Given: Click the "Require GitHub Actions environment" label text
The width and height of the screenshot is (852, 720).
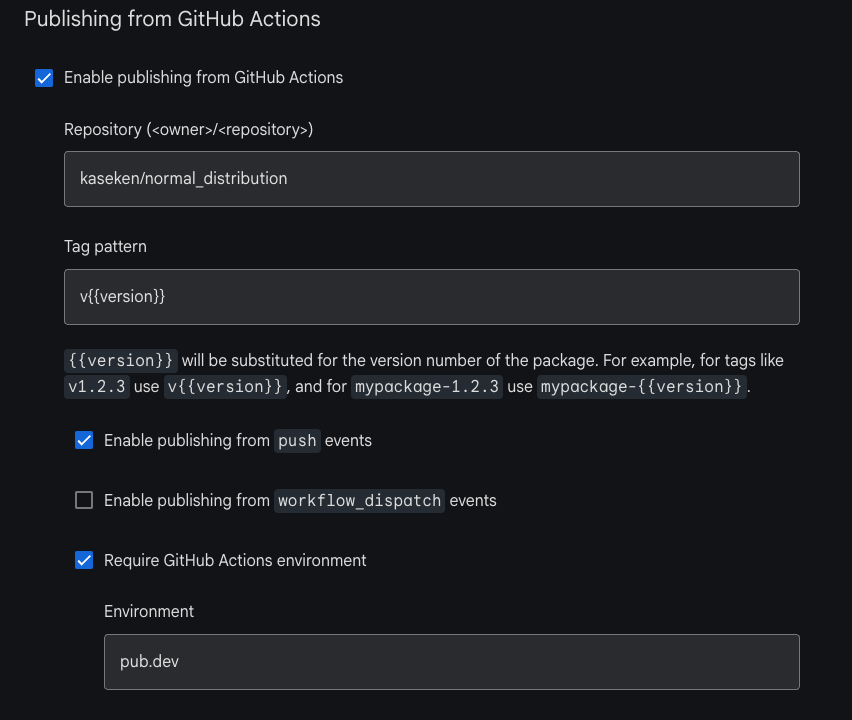Looking at the screenshot, I should (235, 560).
